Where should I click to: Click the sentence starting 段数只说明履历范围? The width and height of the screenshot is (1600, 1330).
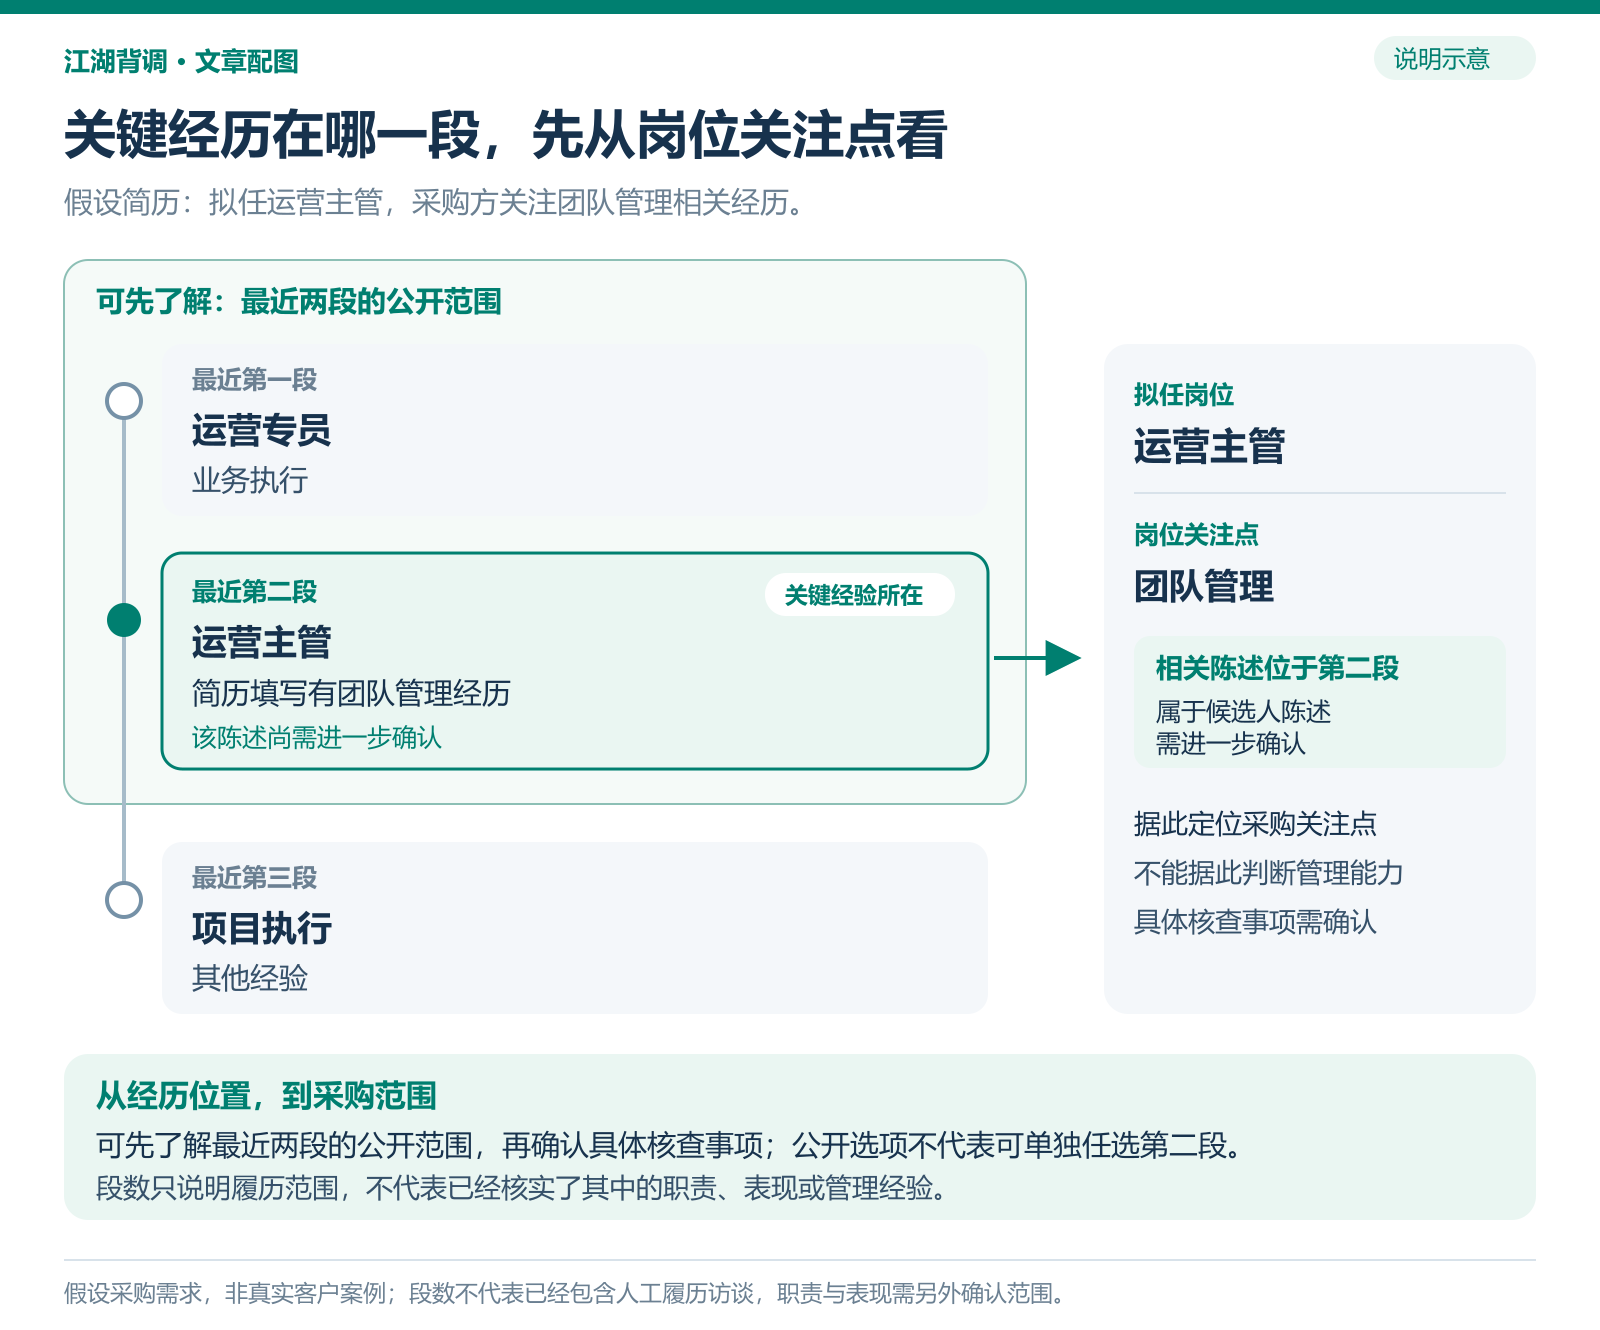[522, 1188]
